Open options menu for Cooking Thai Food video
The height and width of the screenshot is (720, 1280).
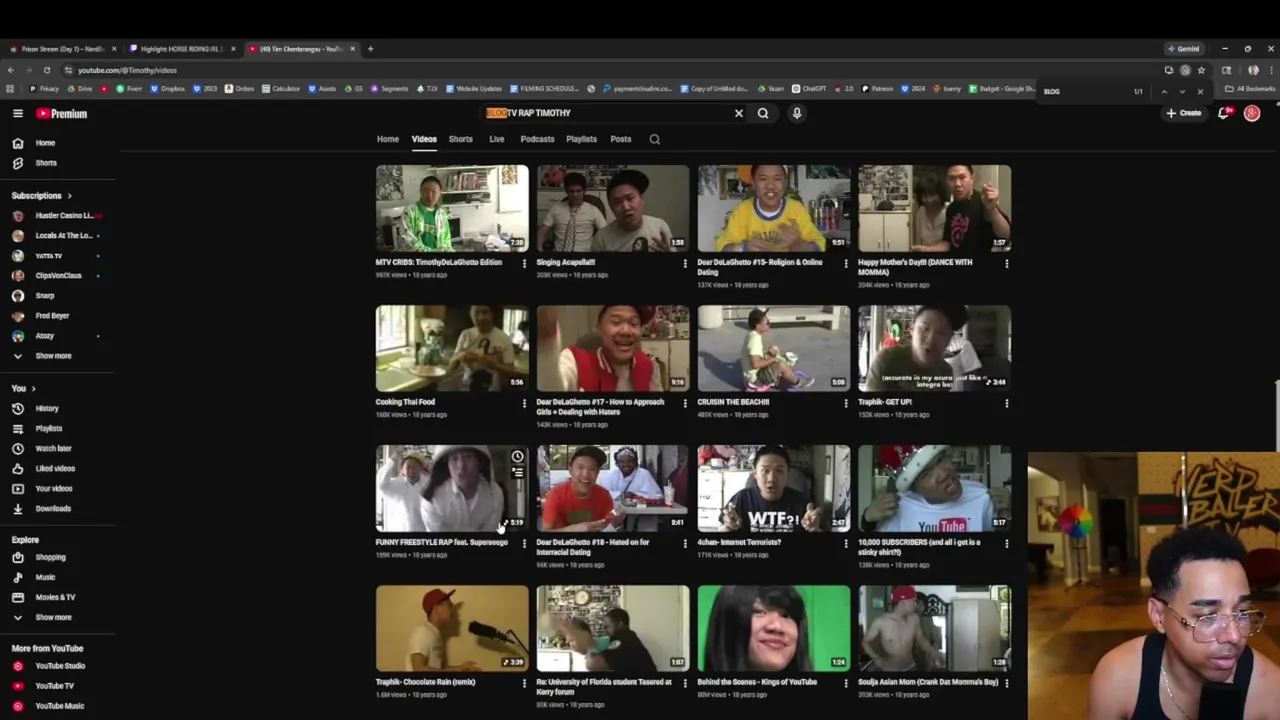[x=524, y=404]
